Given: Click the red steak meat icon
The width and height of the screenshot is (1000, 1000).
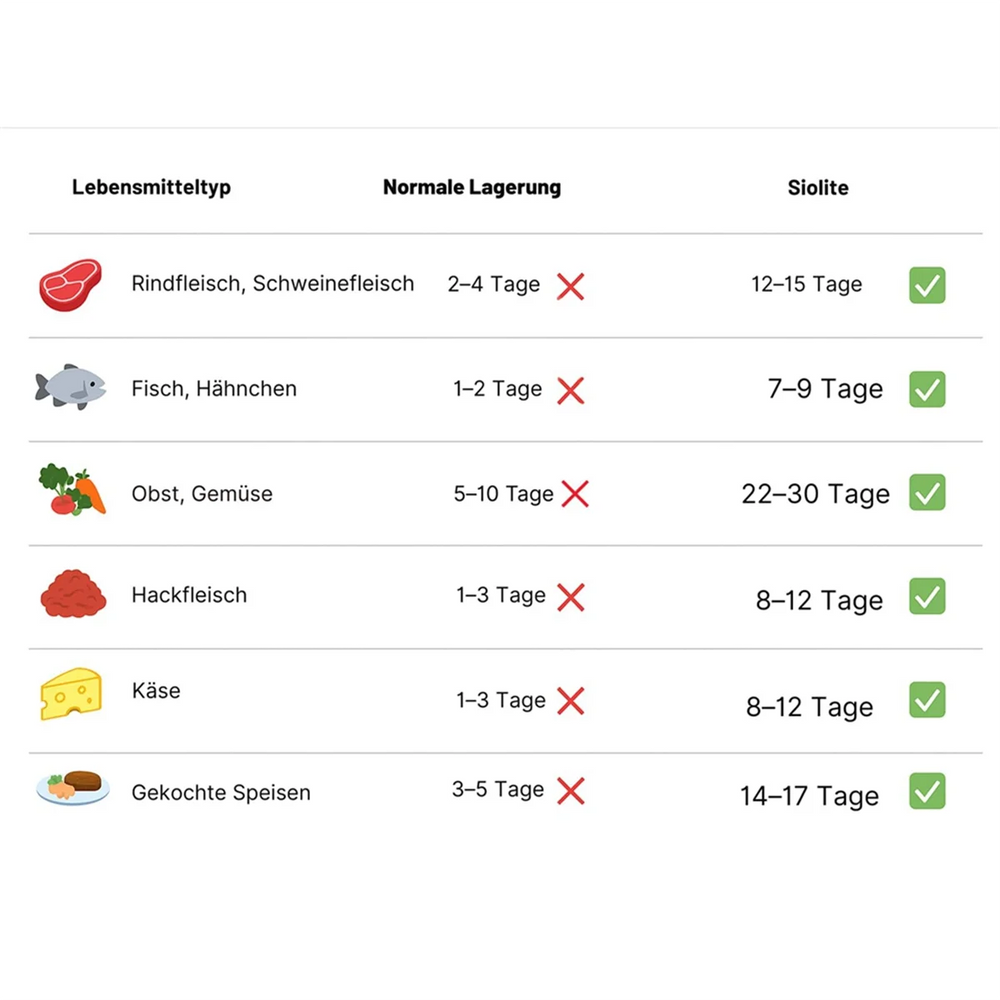Looking at the screenshot, I should (x=71, y=283).
